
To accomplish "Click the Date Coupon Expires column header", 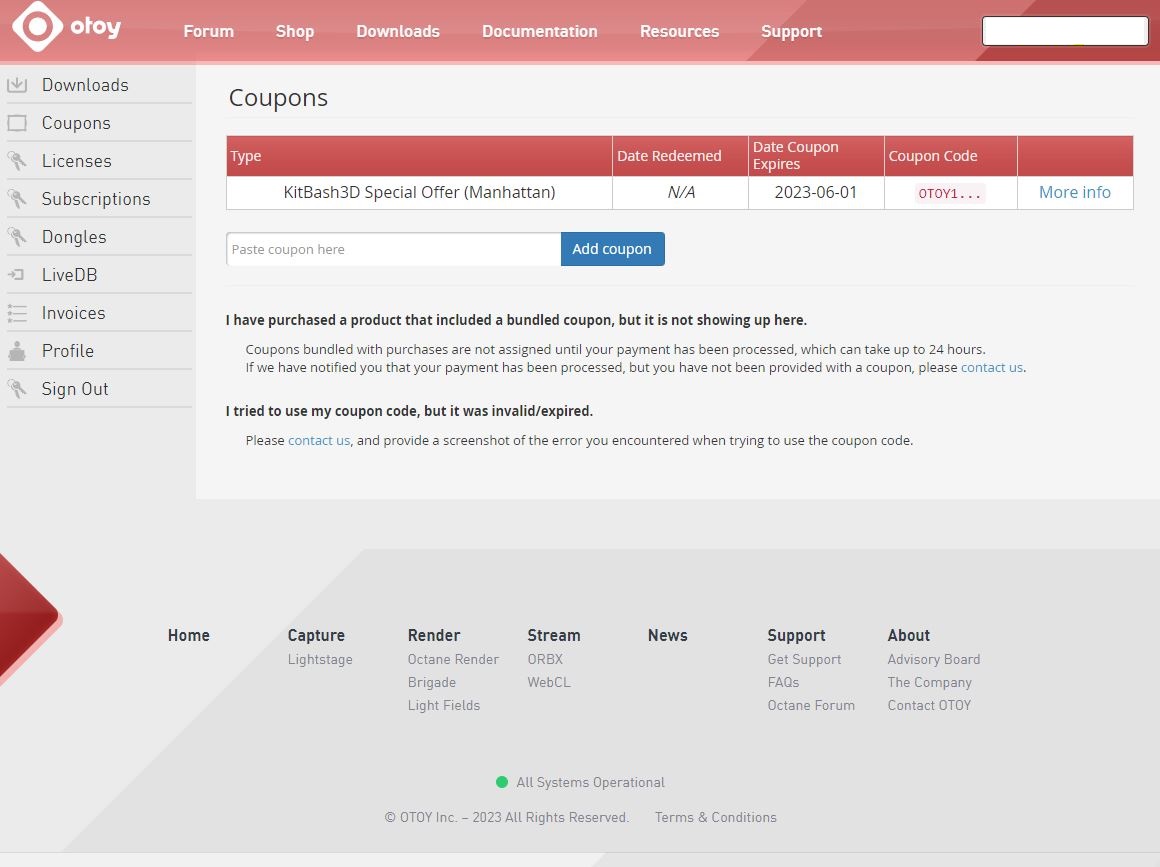I will (816, 156).
